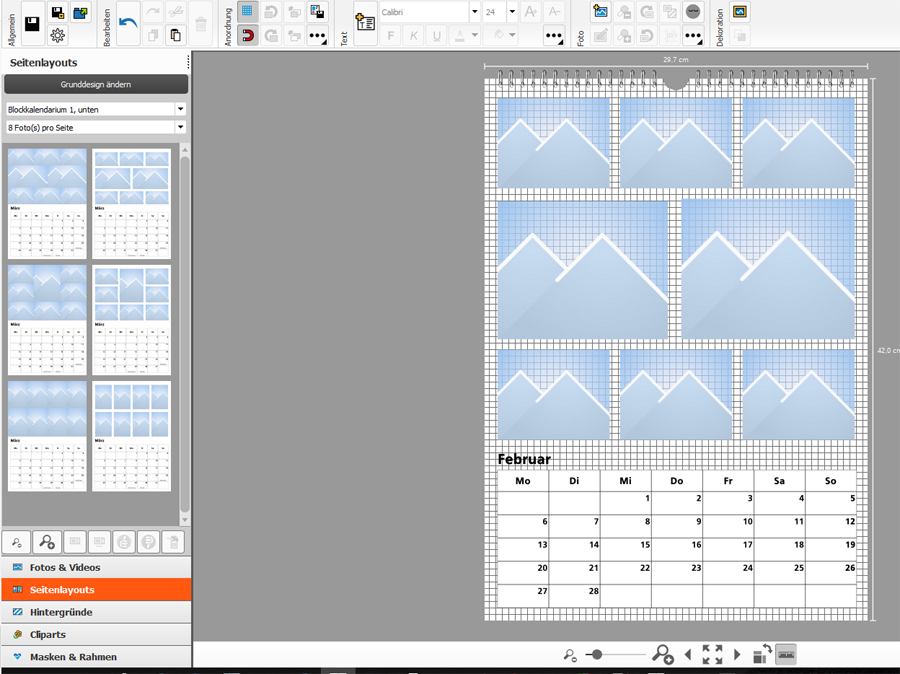Open more Anordnung options
The width and height of the screenshot is (900, 674).
click(x=317, y=35)
